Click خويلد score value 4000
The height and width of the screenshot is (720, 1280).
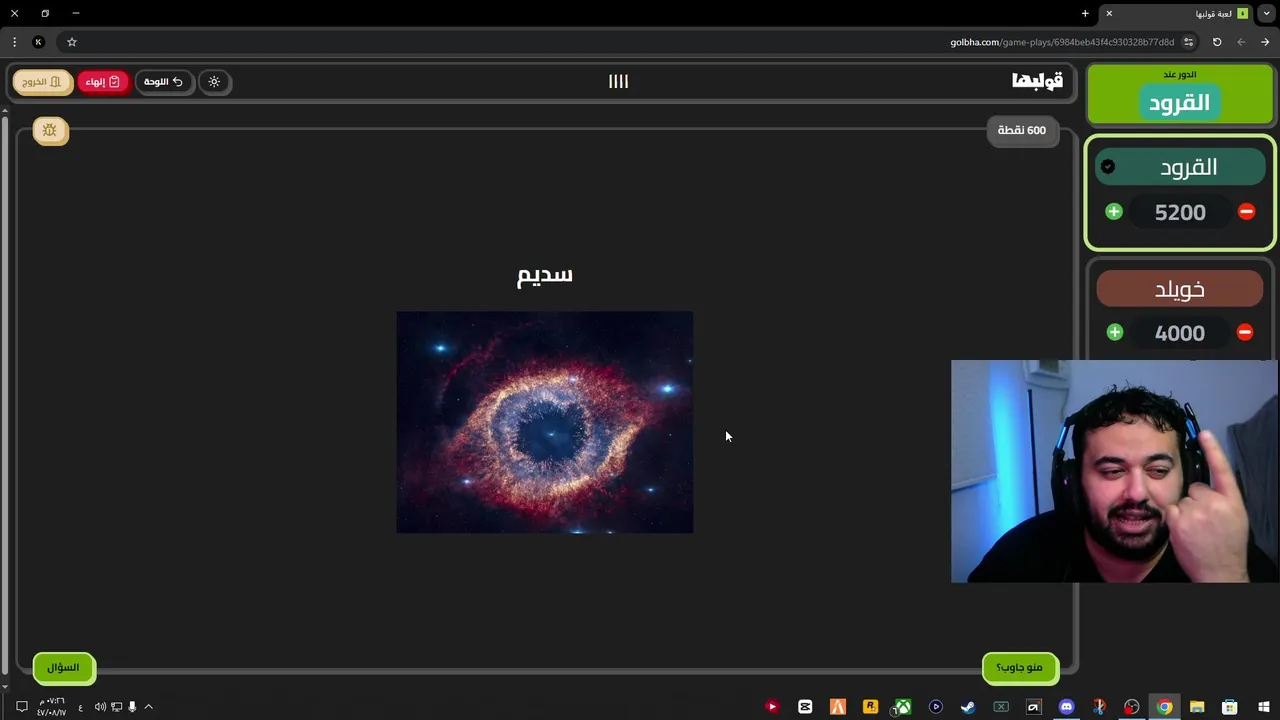(x=1180, y=333)
